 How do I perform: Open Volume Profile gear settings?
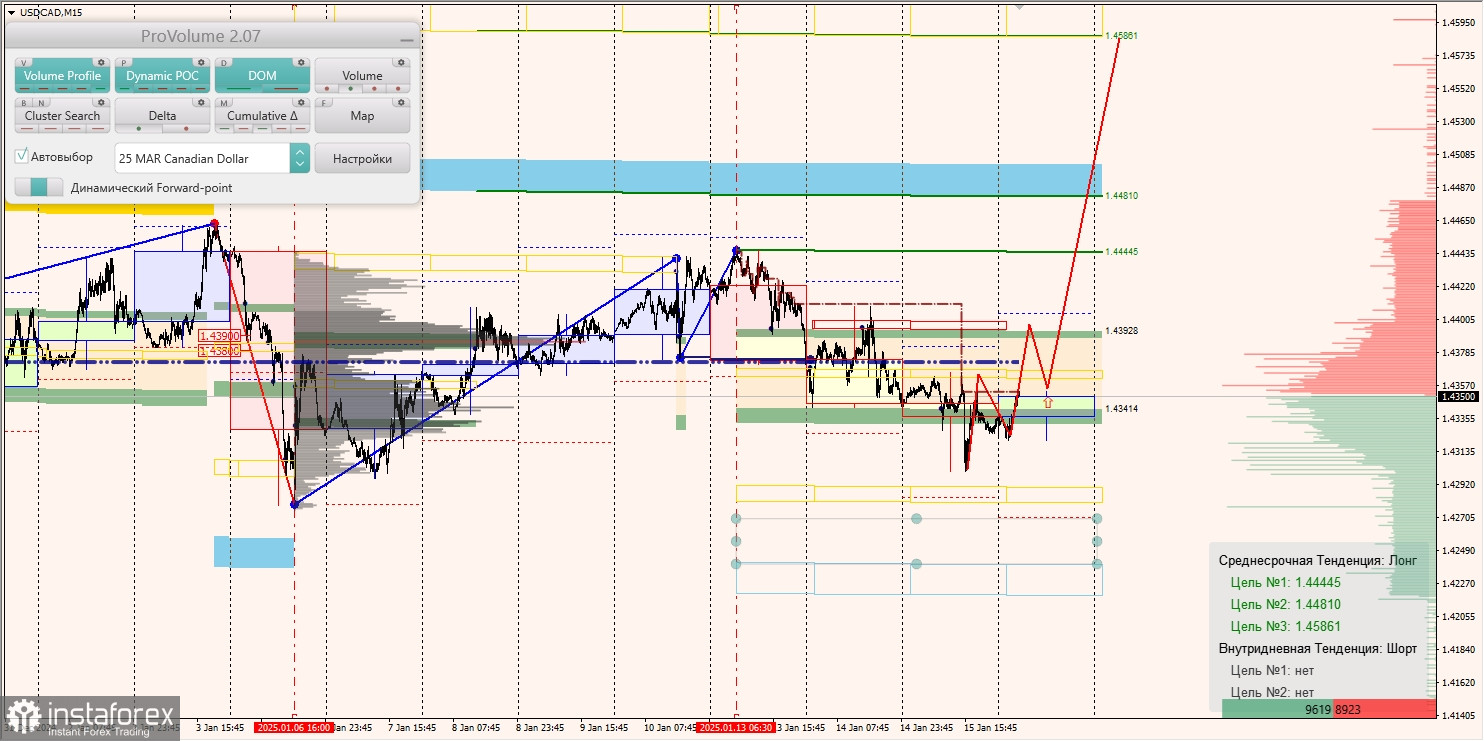[100, 62]
